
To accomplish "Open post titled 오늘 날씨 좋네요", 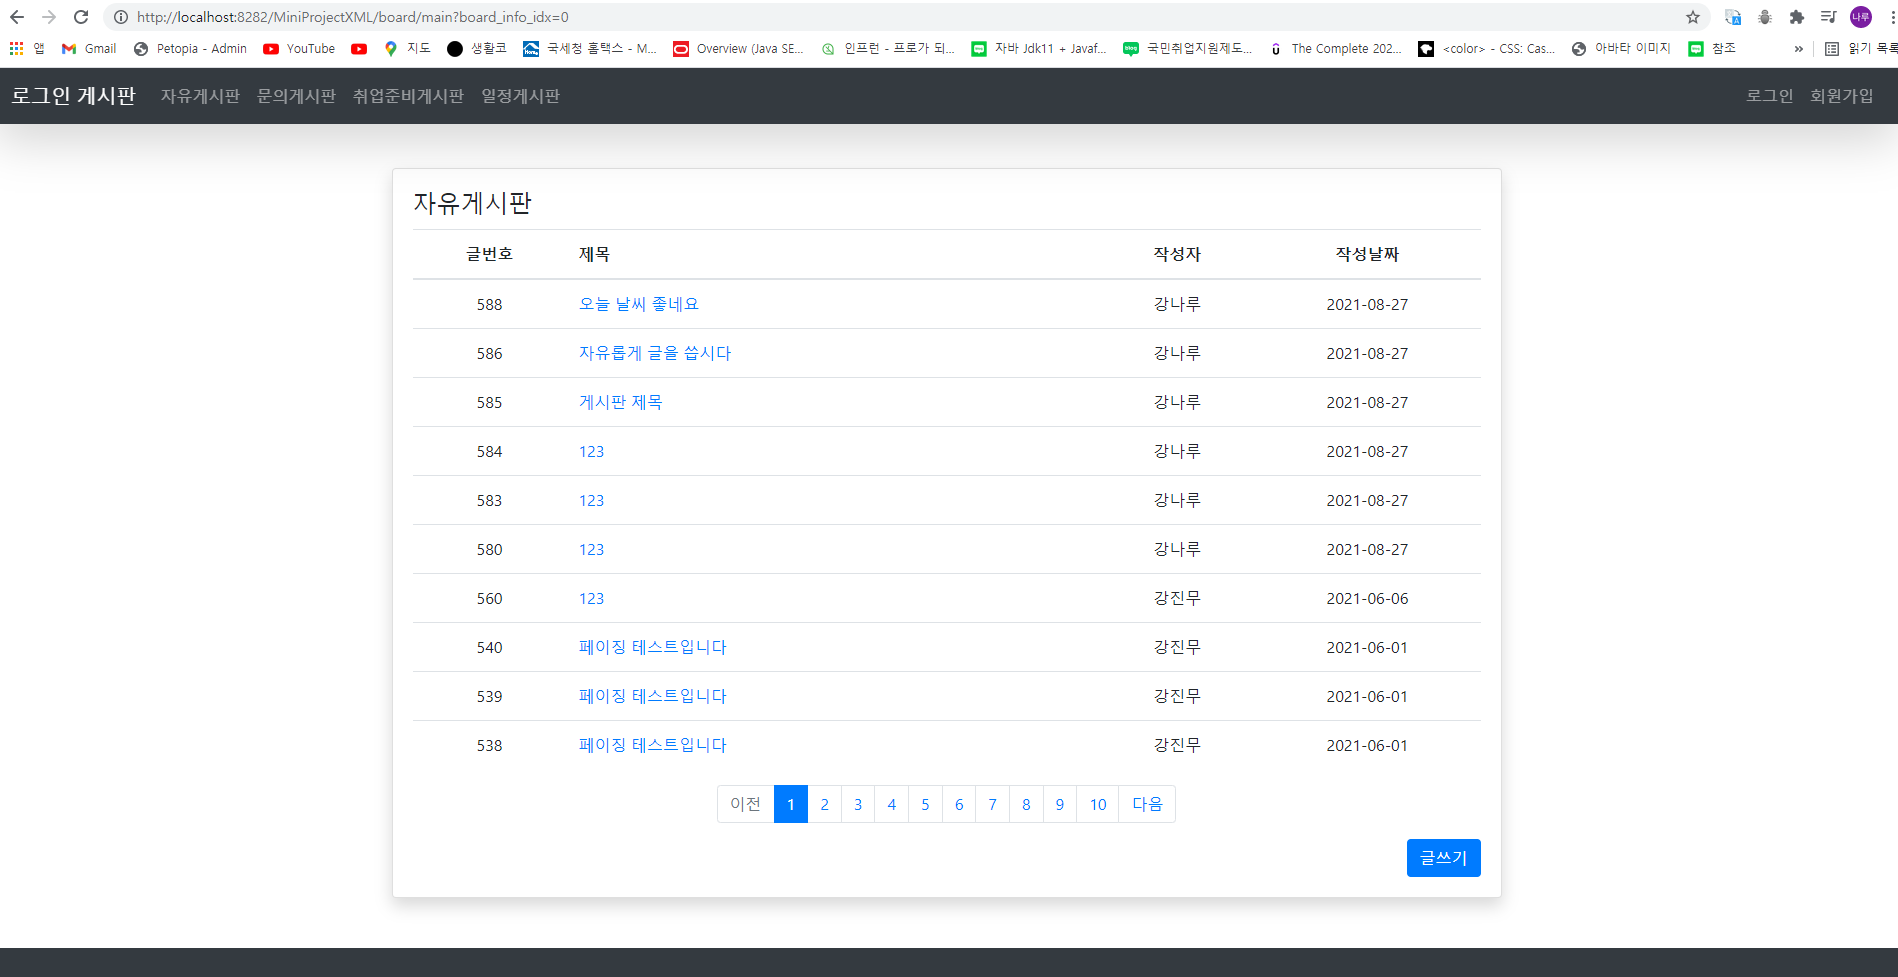I will click(x=638, y=304).
